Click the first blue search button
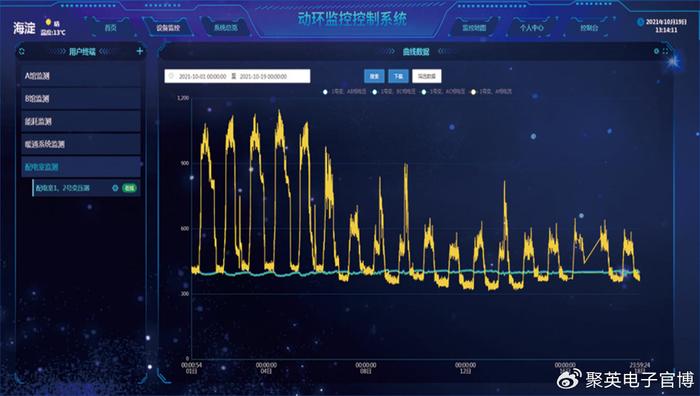Image resolution: width=700 pixels, height=396 pixels. (x=374, y=76)
